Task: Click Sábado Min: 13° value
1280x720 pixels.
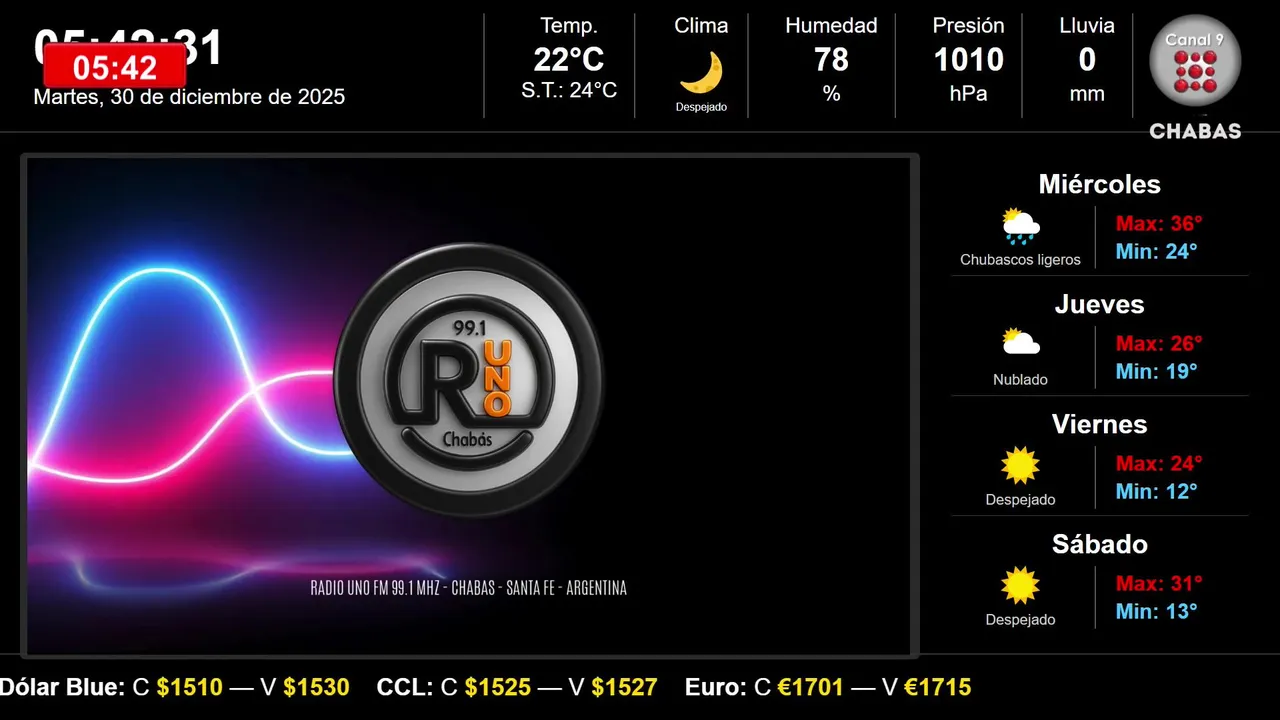Action: point(1156,612)
